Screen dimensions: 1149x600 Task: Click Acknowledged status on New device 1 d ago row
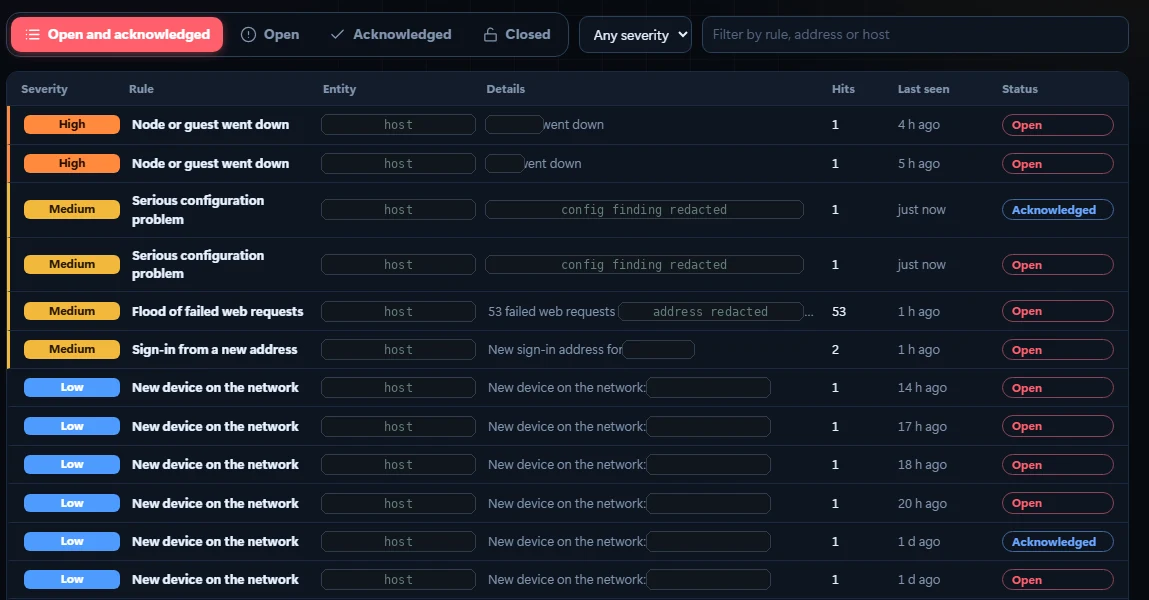1057,541
